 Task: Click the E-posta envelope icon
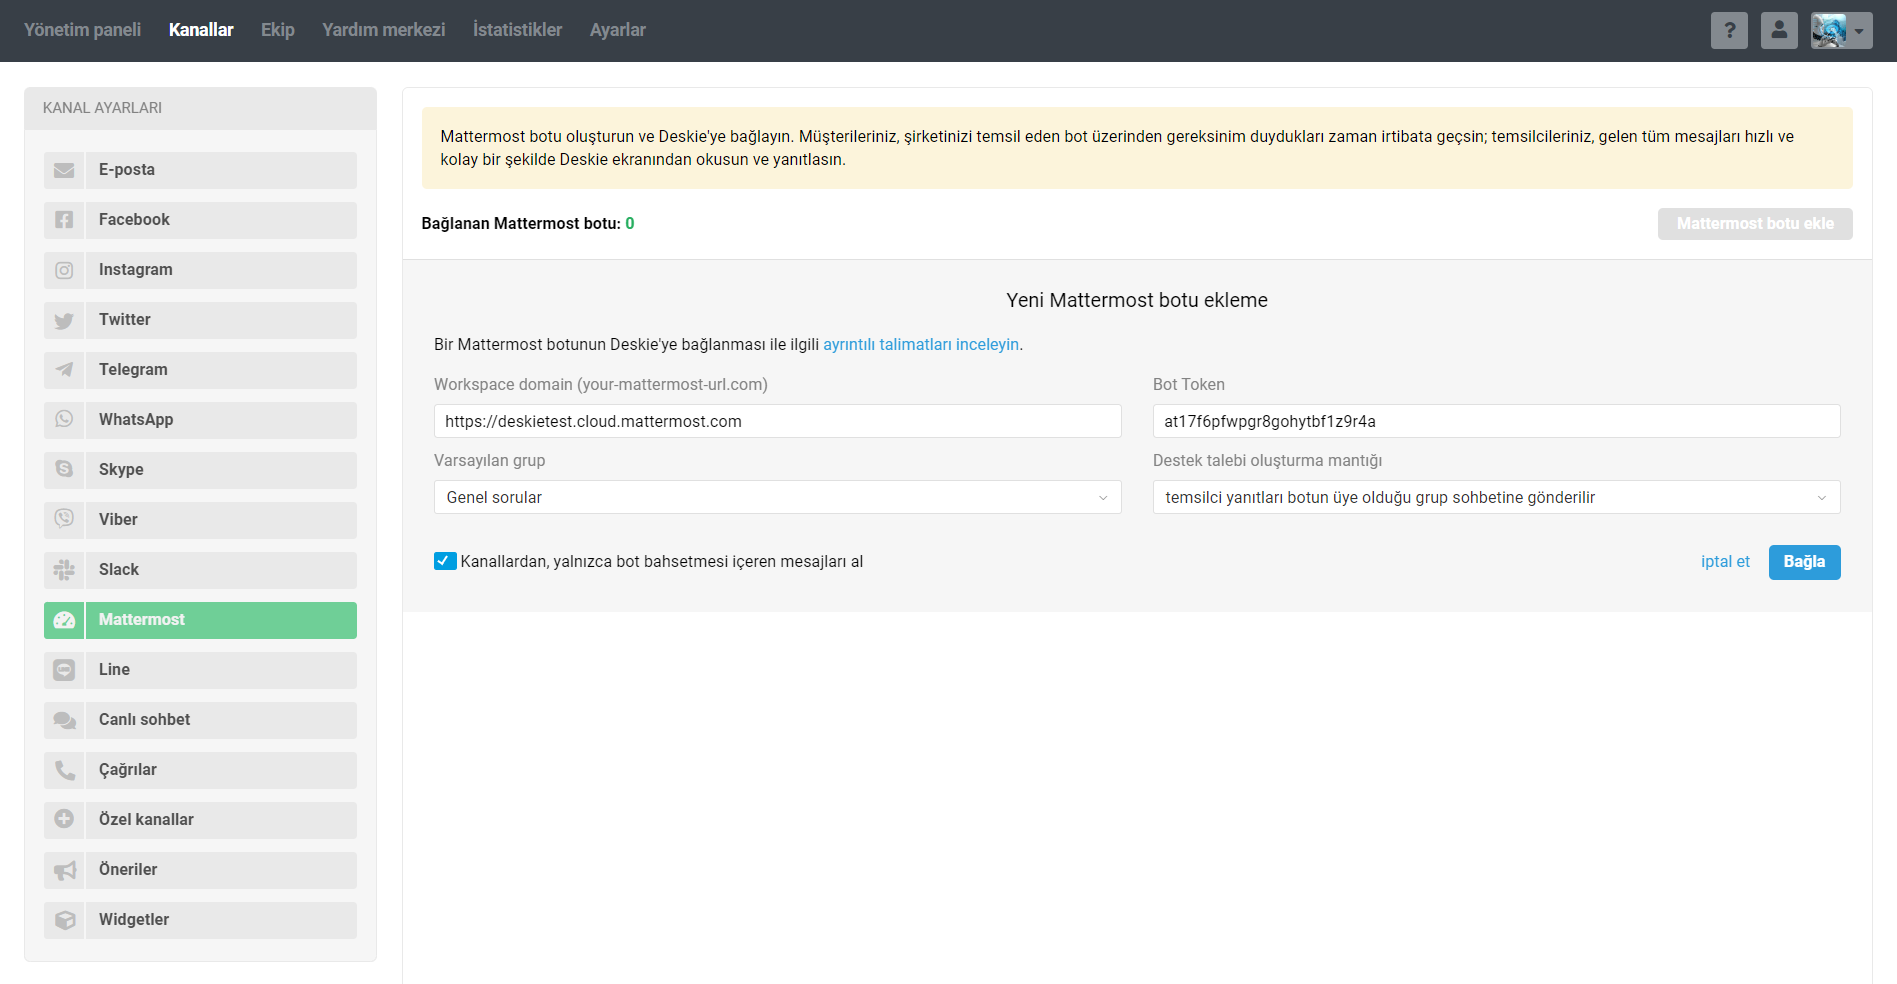[x=64, y=170]
